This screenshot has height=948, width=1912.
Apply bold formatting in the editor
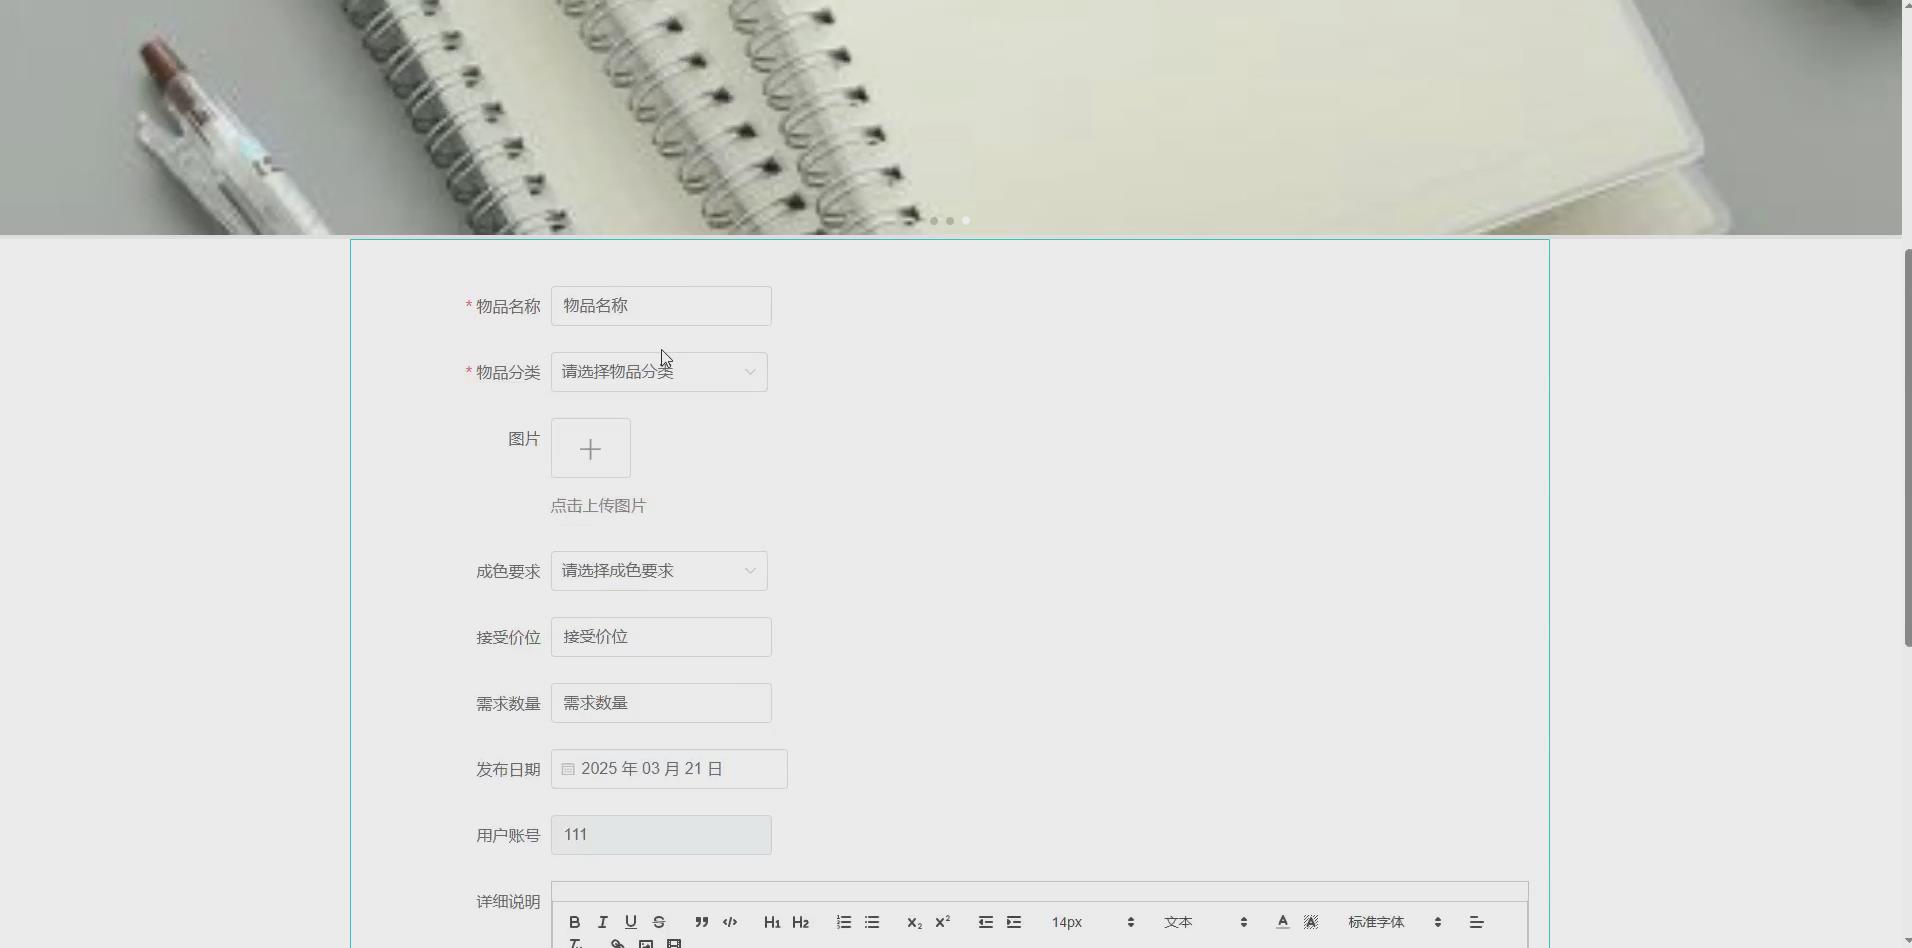pos(575,922)
